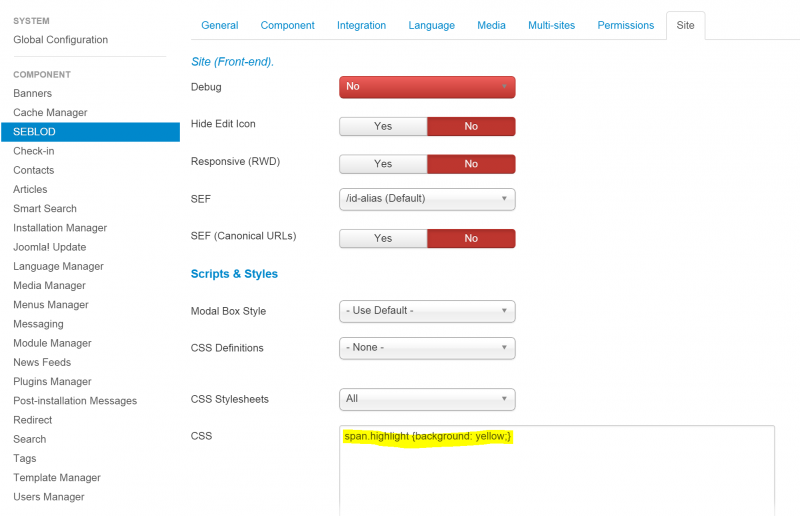Open Module Manager settings
Image resolution: width=800 pixels, height=516 pixels.
tap(53, 343)
